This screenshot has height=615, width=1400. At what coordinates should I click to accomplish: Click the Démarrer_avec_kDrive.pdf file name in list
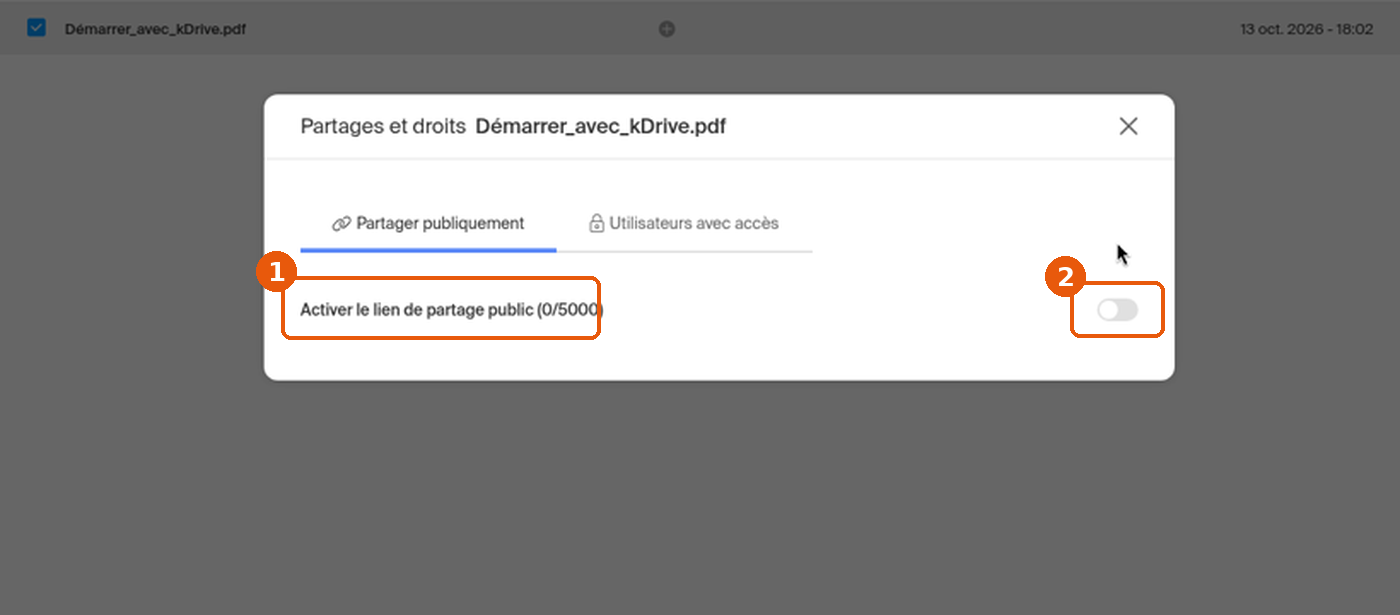(x=155, y=29)
